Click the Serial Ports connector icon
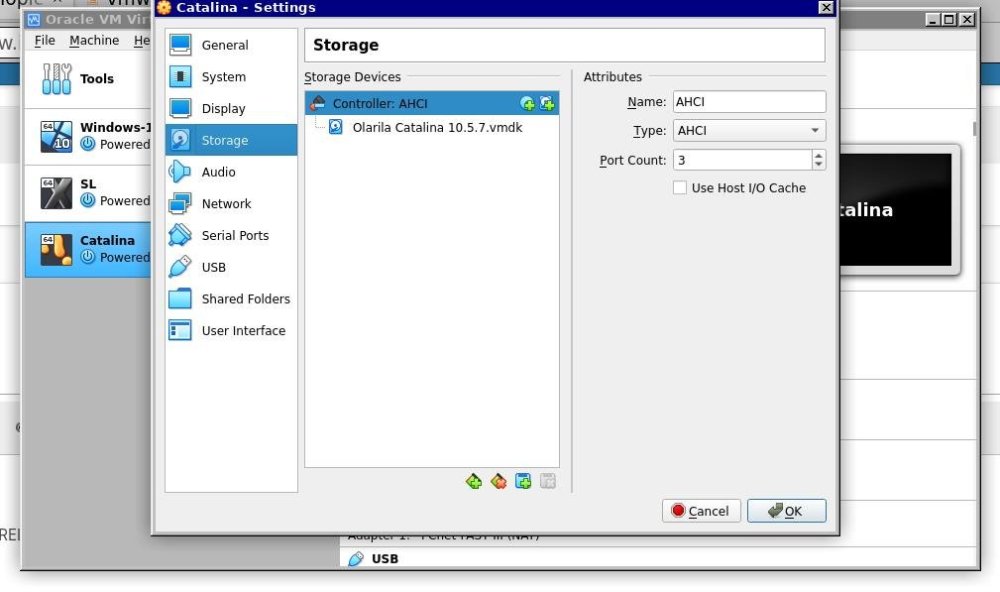 click(x=180, y=235)
